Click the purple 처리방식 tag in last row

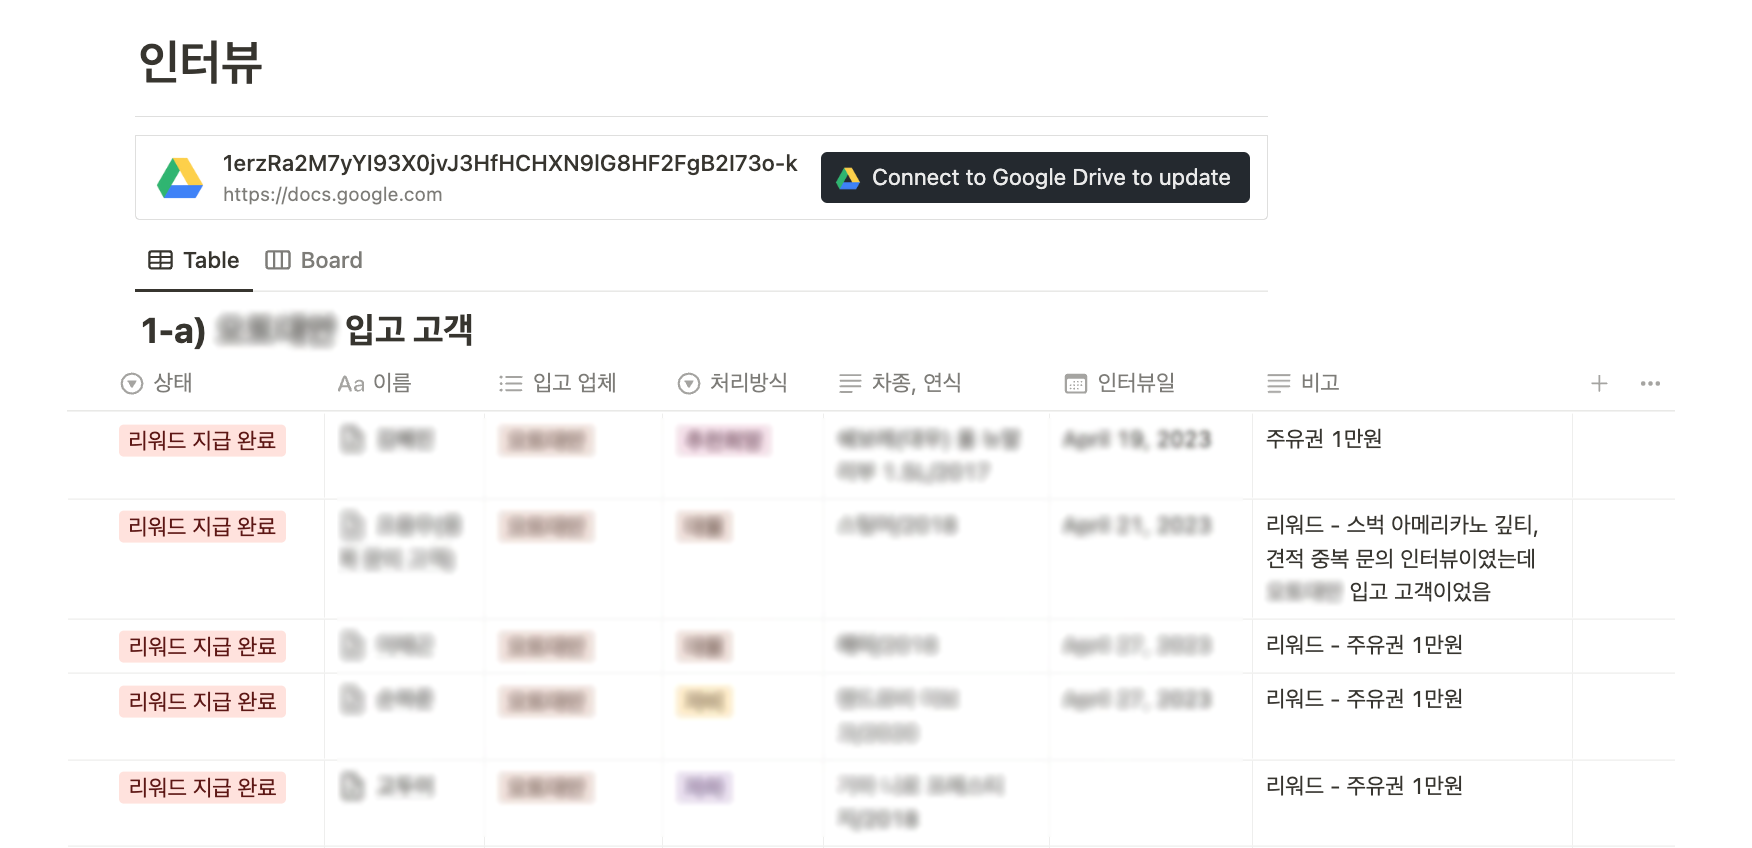coord(704,788)
